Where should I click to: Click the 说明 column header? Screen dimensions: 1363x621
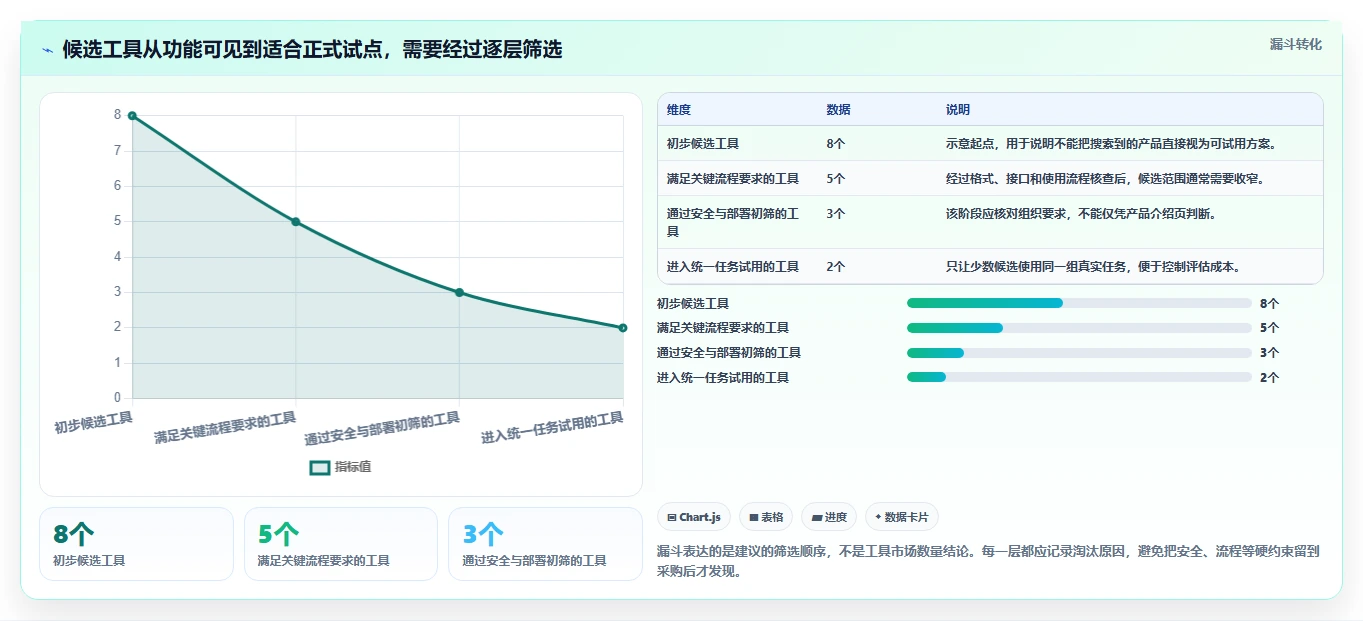(958, 110)
